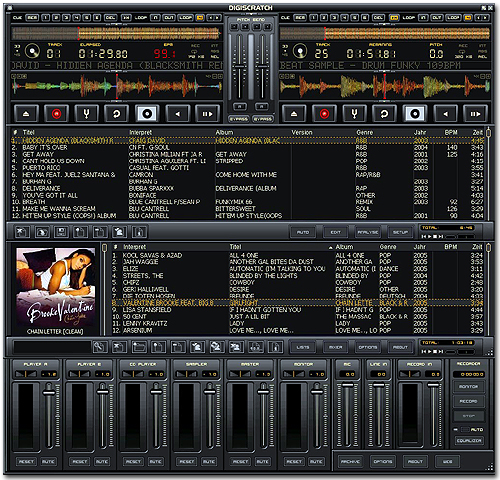
Task: Click the left deck's reverse play arrow
Action: point(178,114)
